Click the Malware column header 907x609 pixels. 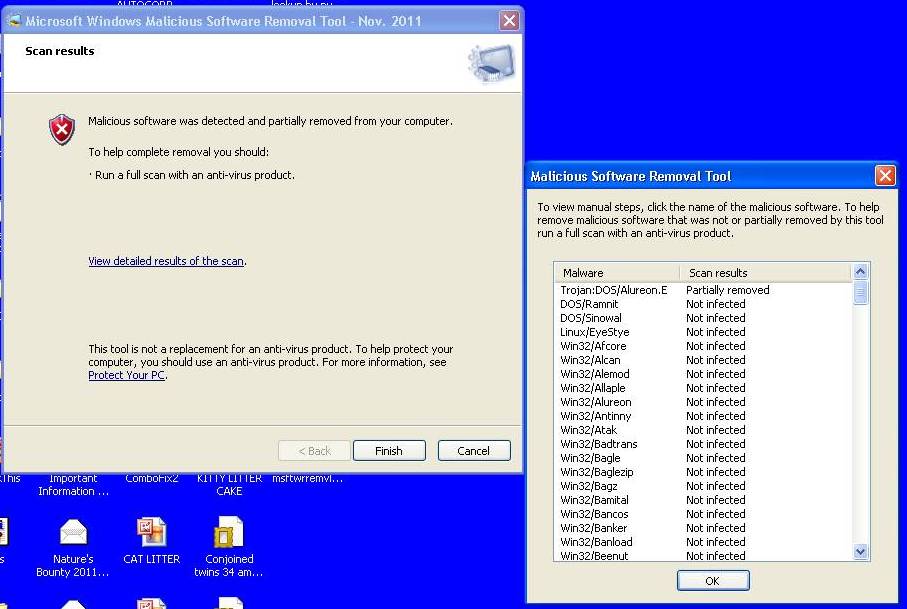(616, 272)
